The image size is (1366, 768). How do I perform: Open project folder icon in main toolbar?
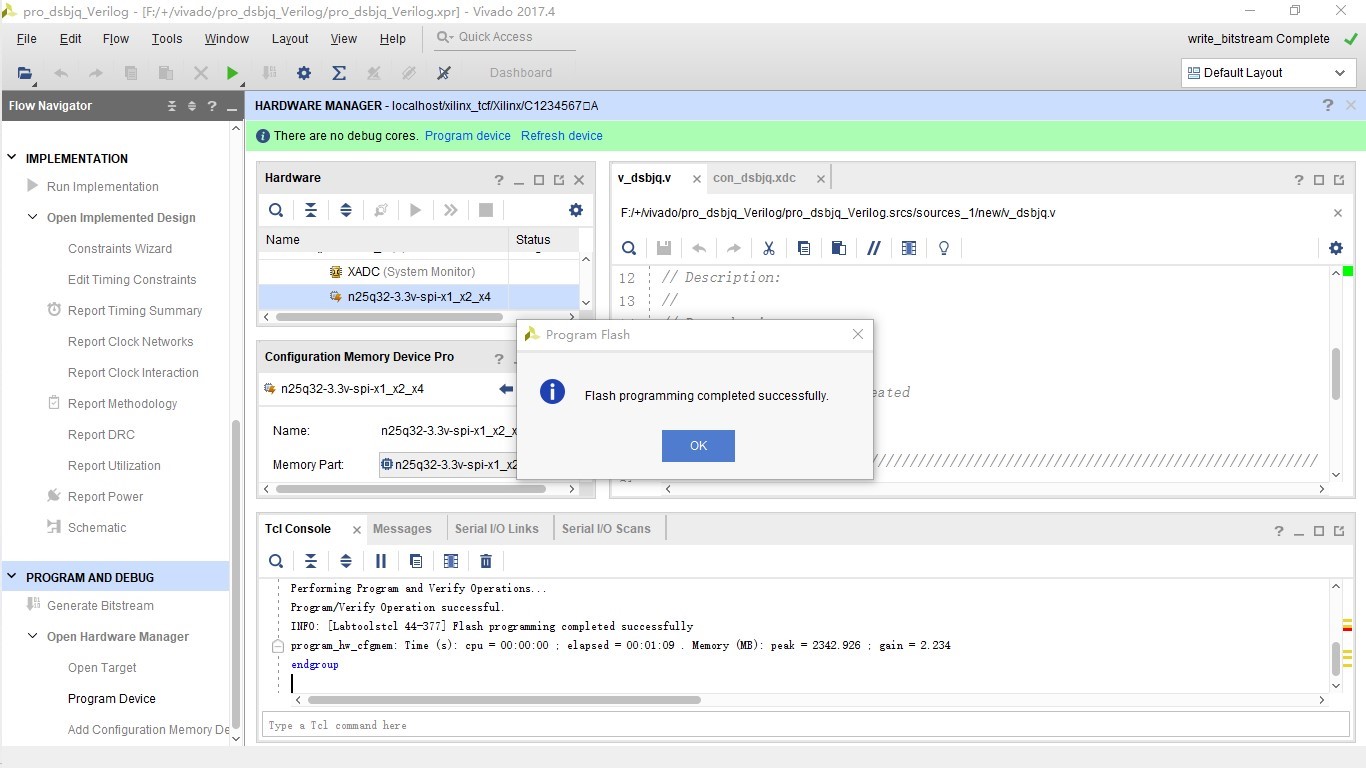[25, 73]
